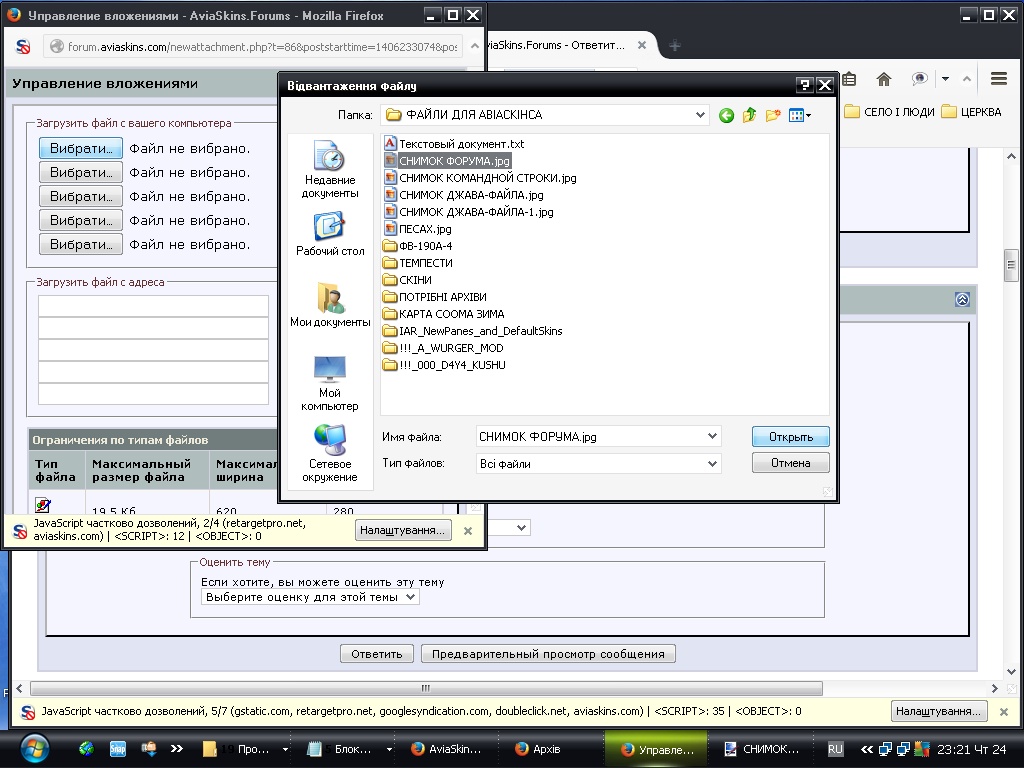Image resolution: width=1024 pixels, height=768 pixels.
Task: Click the Открыть button
Action: coord(790,437)
